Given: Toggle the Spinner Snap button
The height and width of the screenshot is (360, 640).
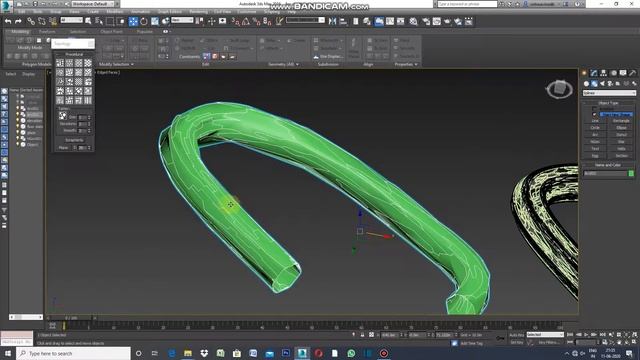Looking at the screenshot, I should click(x=267, y=21).
